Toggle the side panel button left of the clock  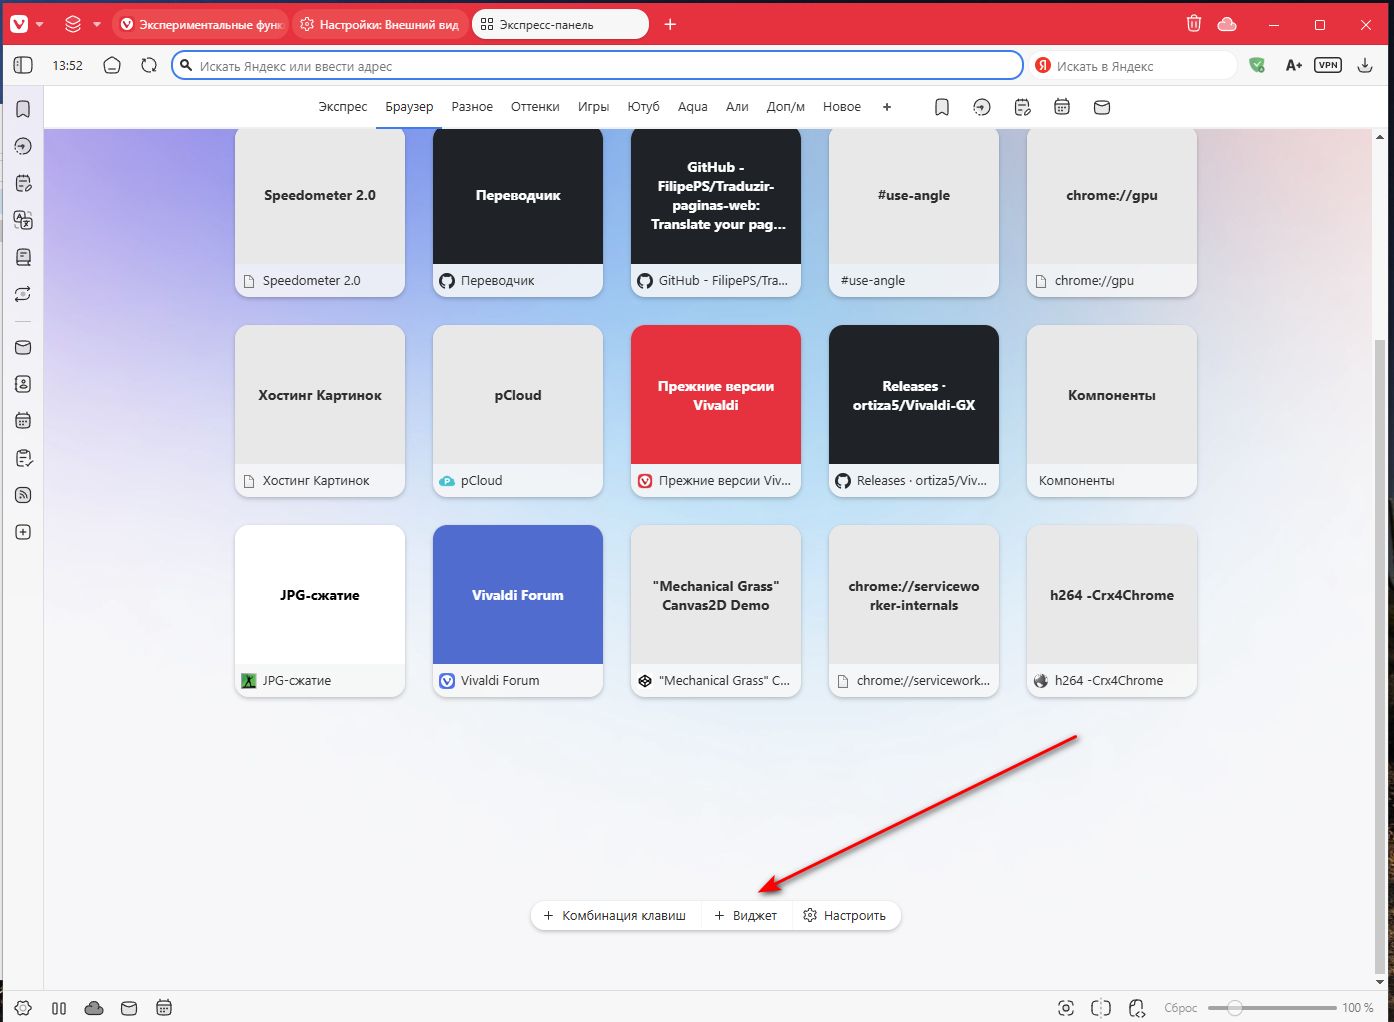coord(23,65)
